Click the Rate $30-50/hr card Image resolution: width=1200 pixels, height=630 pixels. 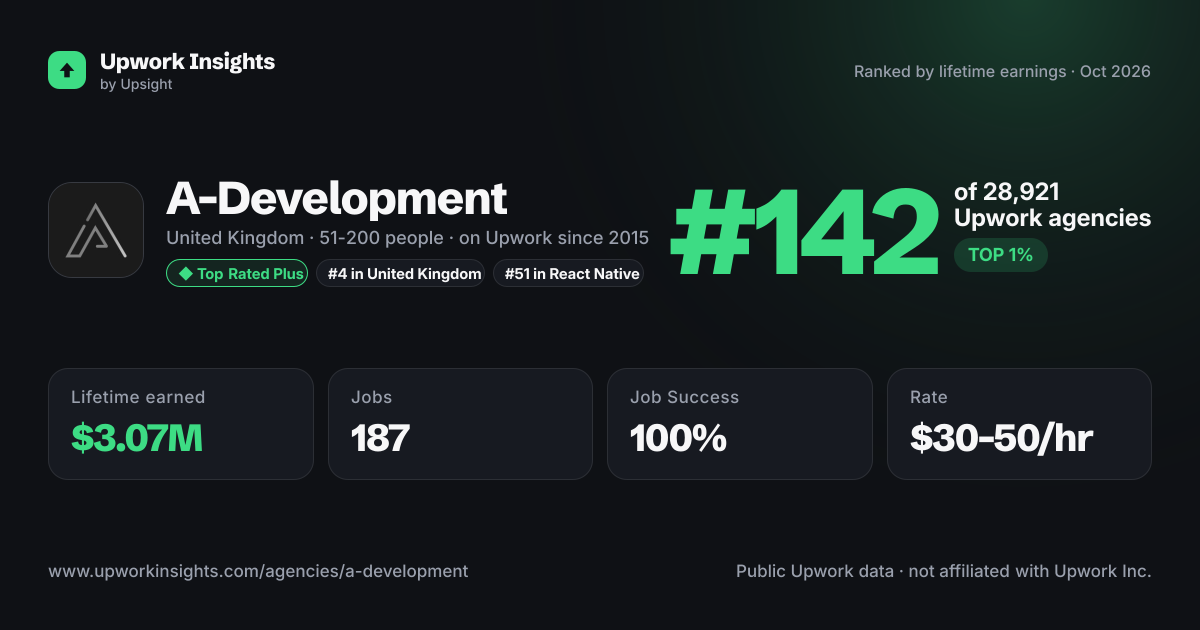pyautogui.click(x=1019, y=424)
